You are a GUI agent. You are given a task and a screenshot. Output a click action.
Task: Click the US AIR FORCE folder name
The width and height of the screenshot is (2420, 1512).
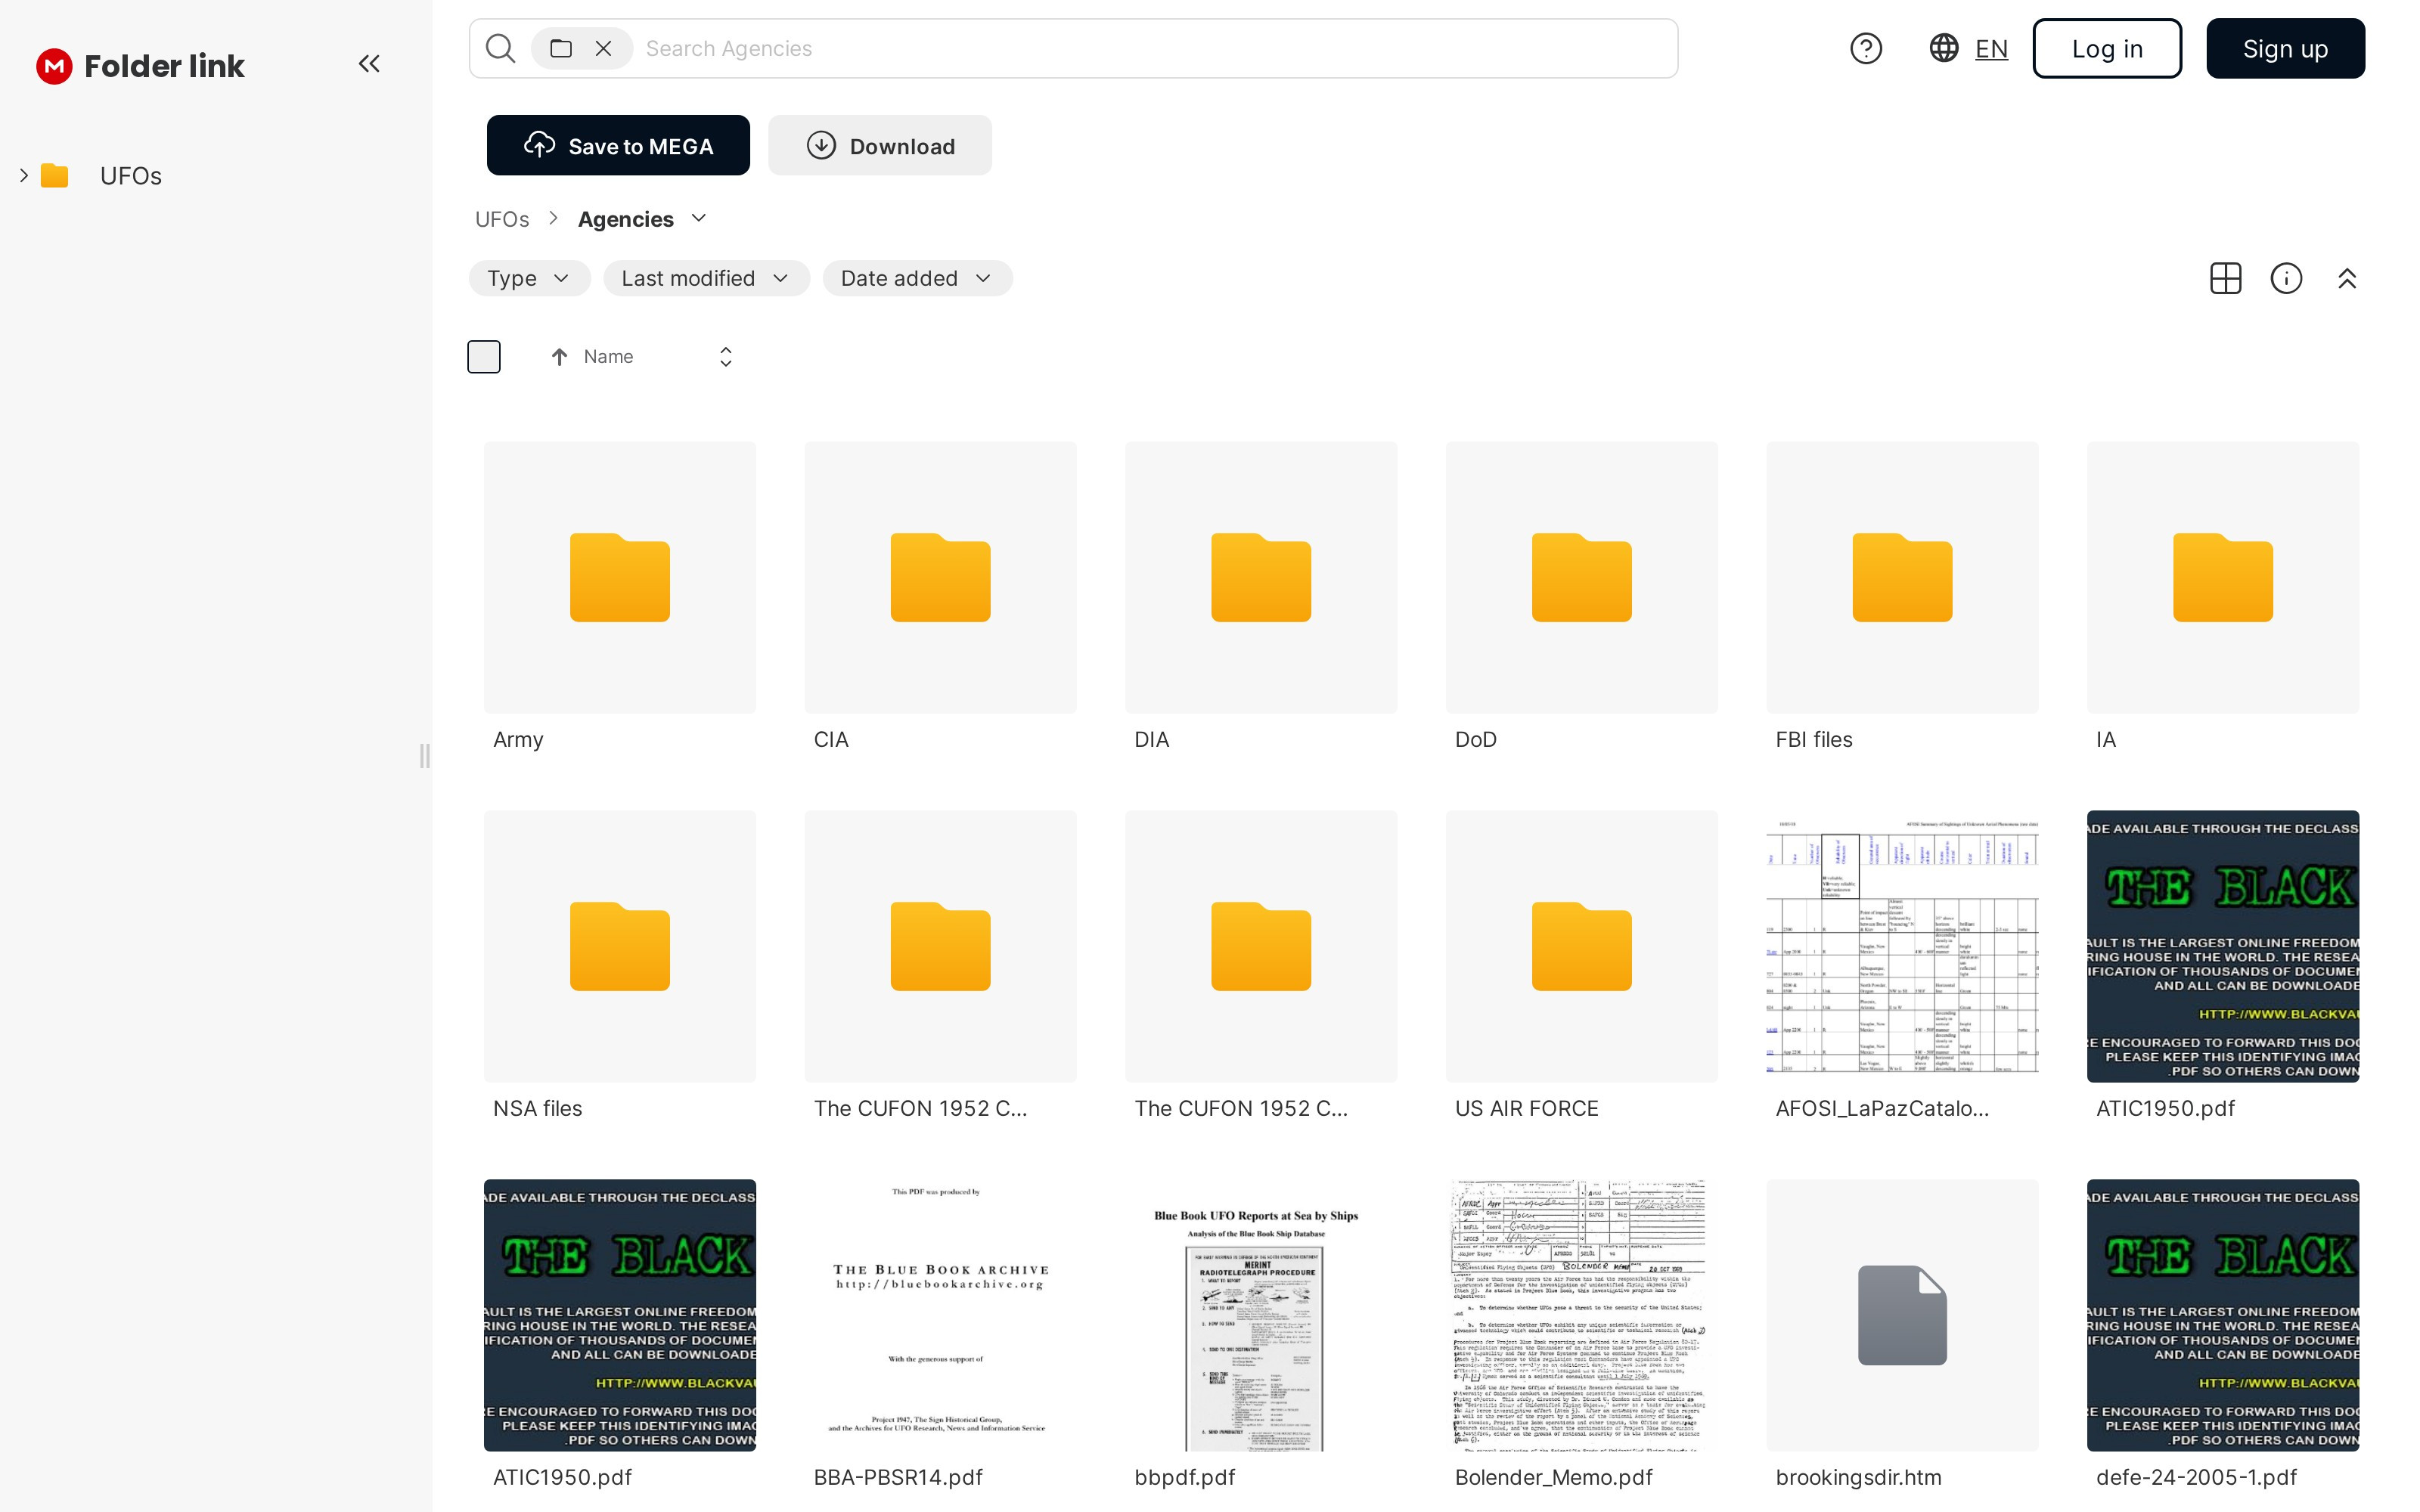click(1526, 1108)
